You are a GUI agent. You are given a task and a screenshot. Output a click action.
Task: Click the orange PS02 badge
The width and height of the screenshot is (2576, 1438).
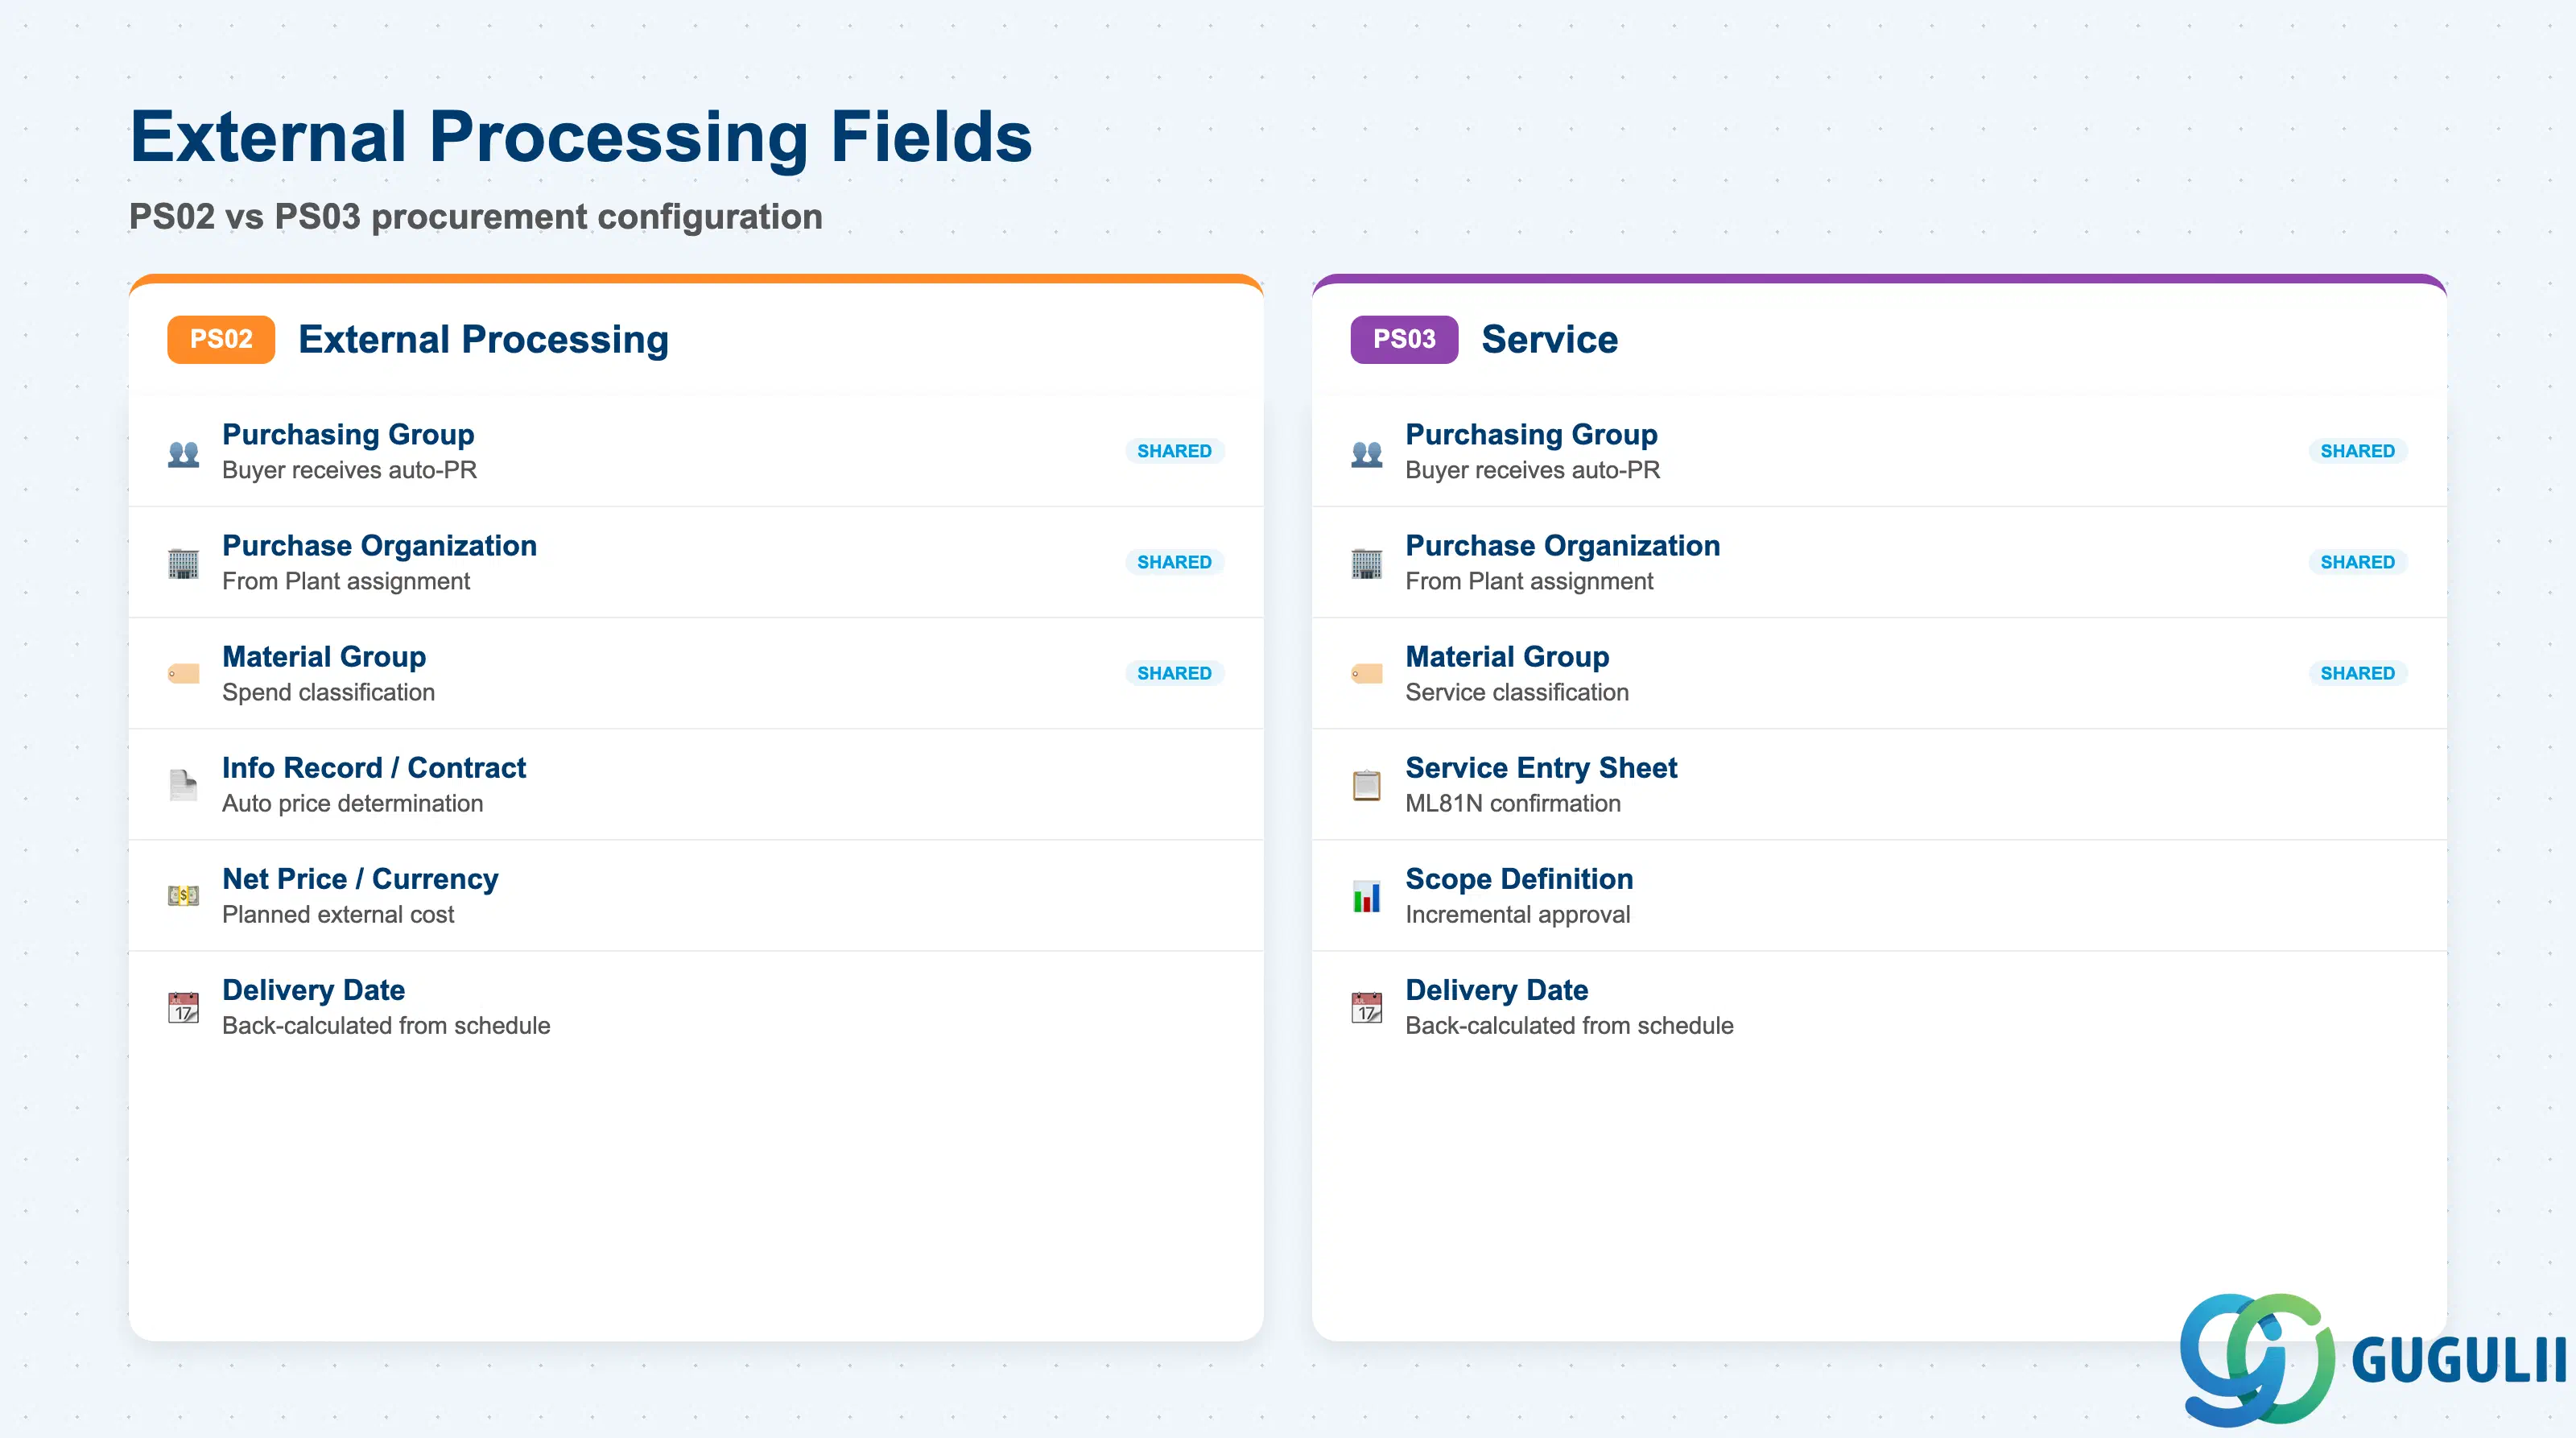(221, 339)
